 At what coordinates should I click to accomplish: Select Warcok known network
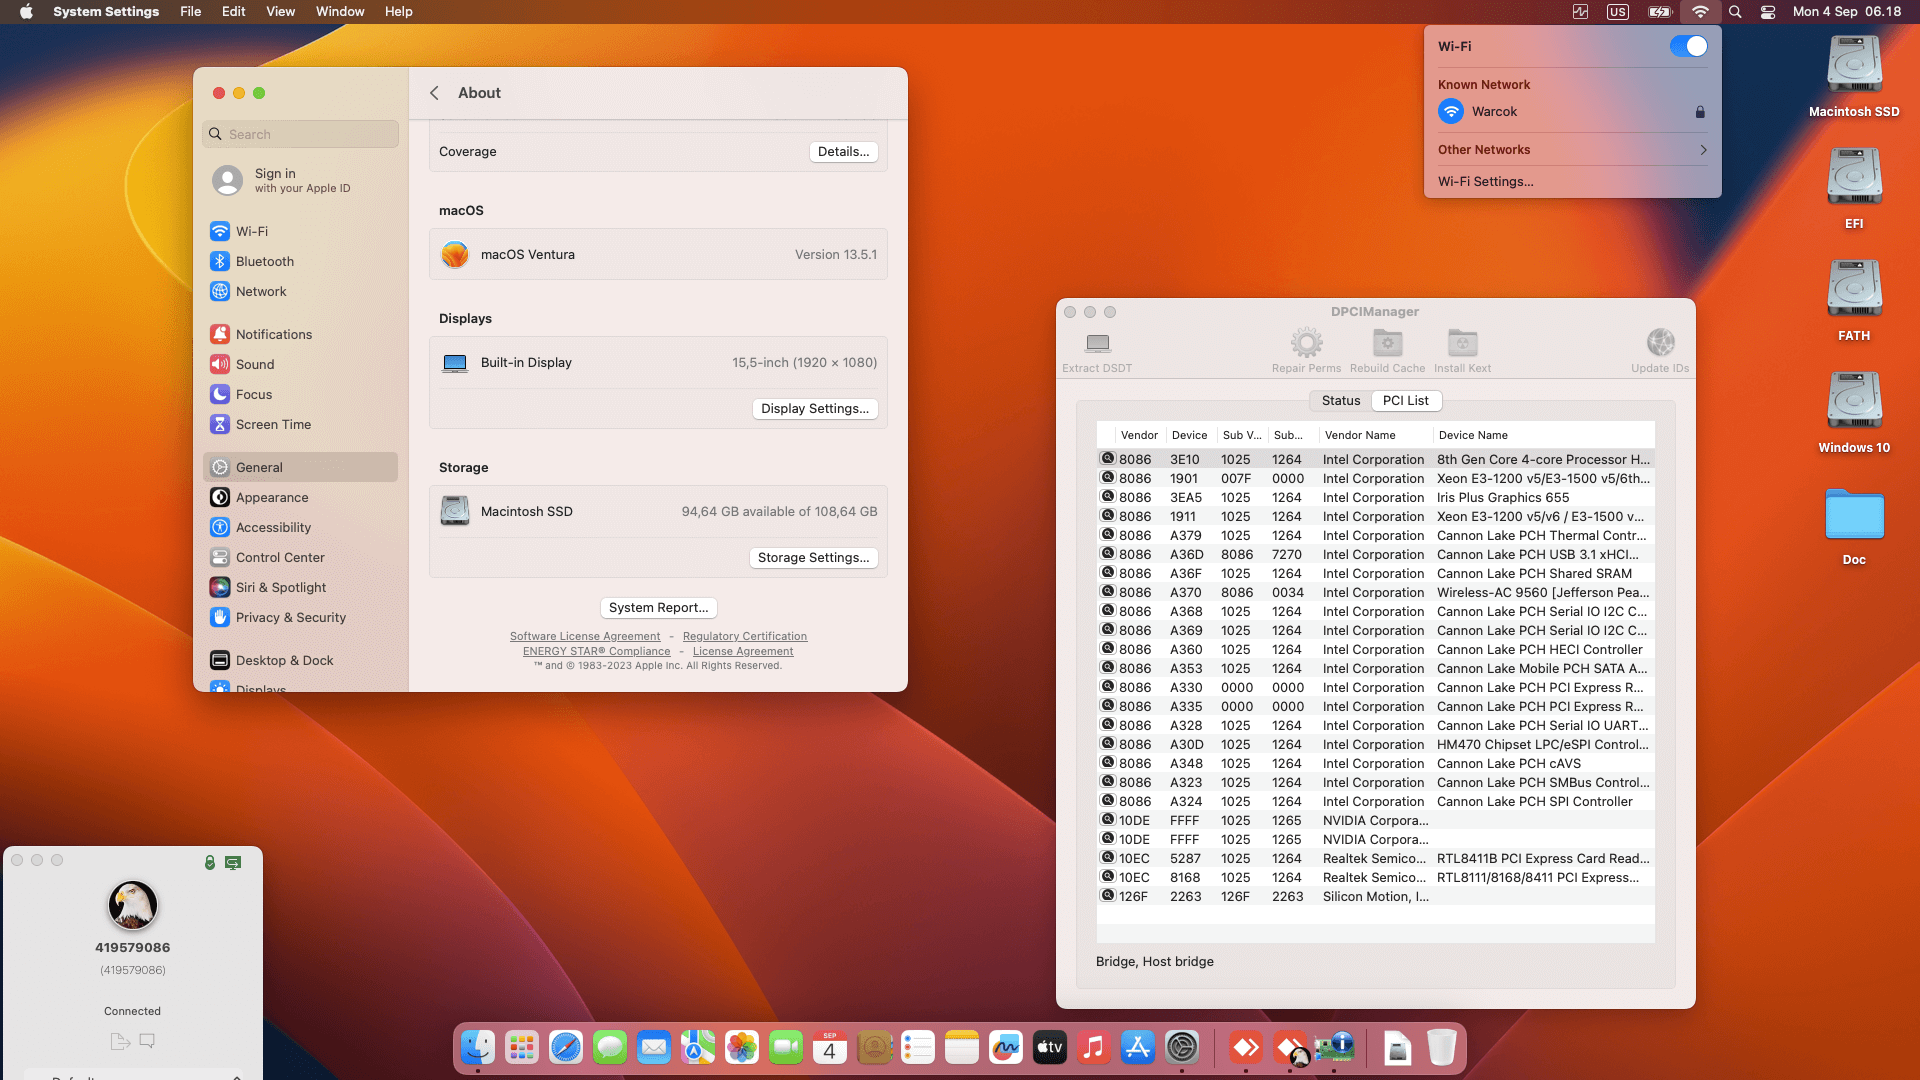1572,112
